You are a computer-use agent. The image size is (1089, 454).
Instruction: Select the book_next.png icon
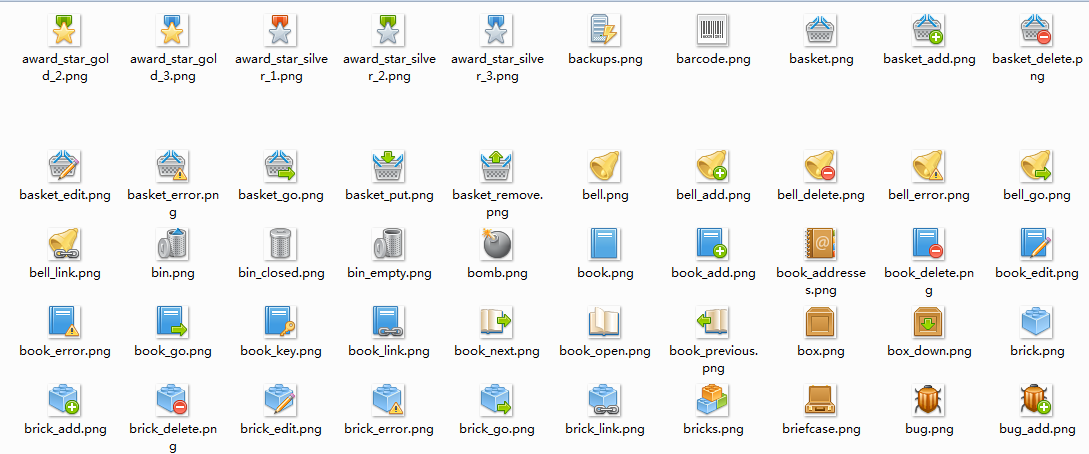coord(497,321)
